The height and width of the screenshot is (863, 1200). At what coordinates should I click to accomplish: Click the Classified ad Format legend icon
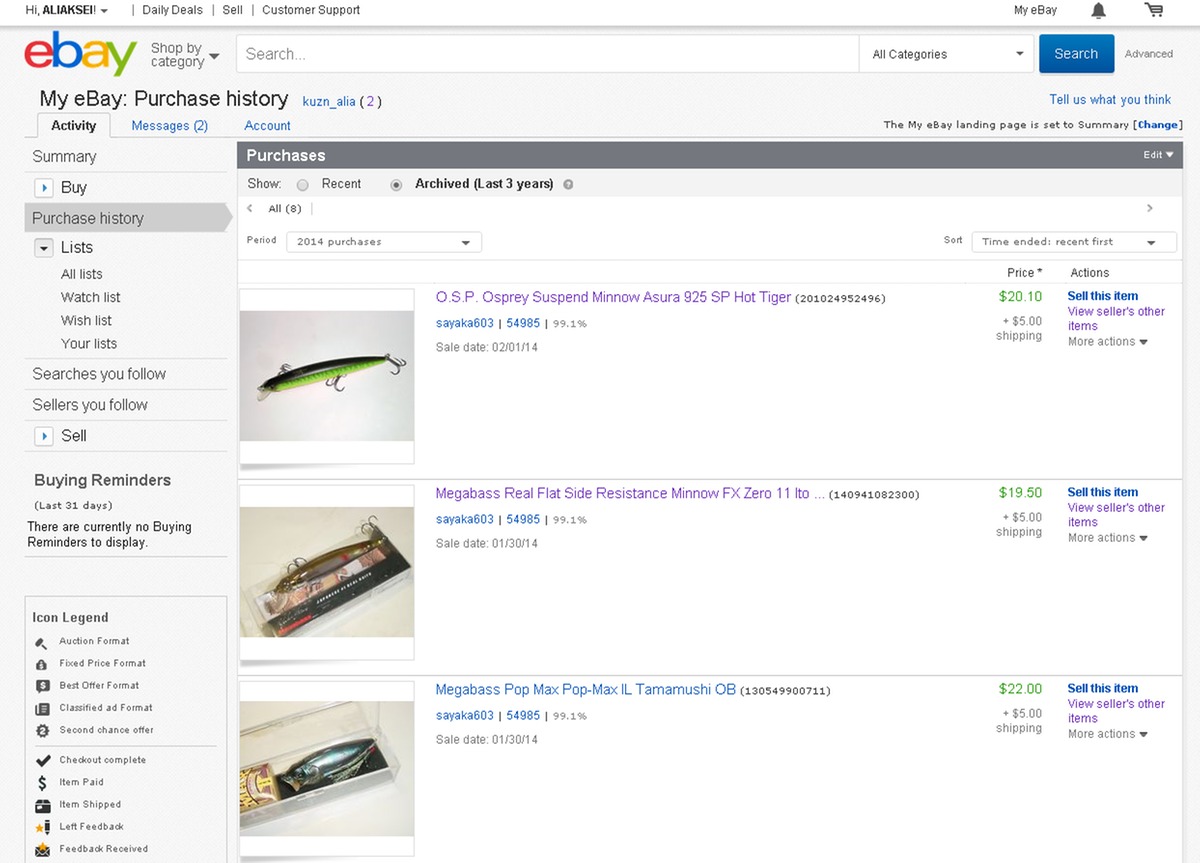[42, 708]
